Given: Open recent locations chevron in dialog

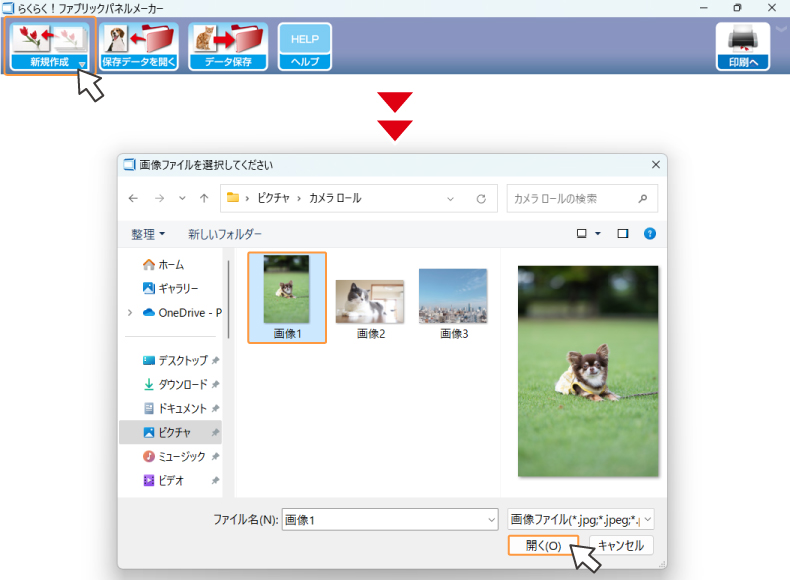Looking at the screenshot, I should (x=182, y=199).
